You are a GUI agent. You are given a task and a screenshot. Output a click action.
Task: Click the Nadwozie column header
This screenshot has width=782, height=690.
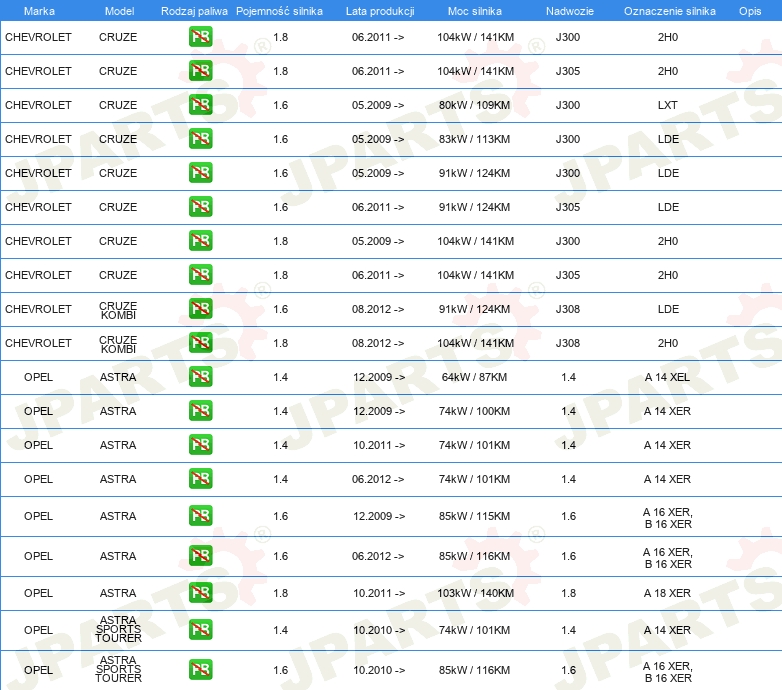[x=570, y=11]
